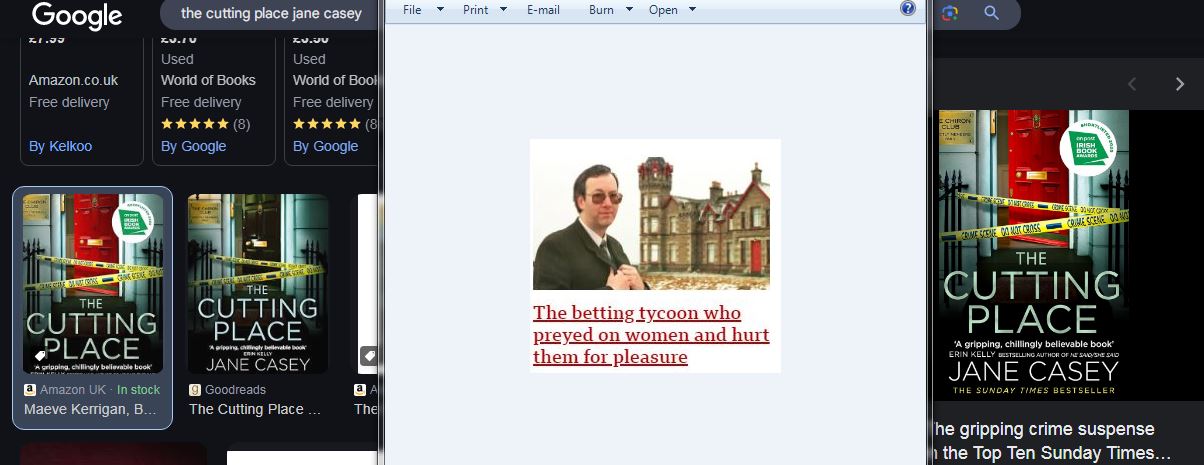Screen dimensions: 1204x465
Task: Click the Google logo in the browser
Action: 77,15
